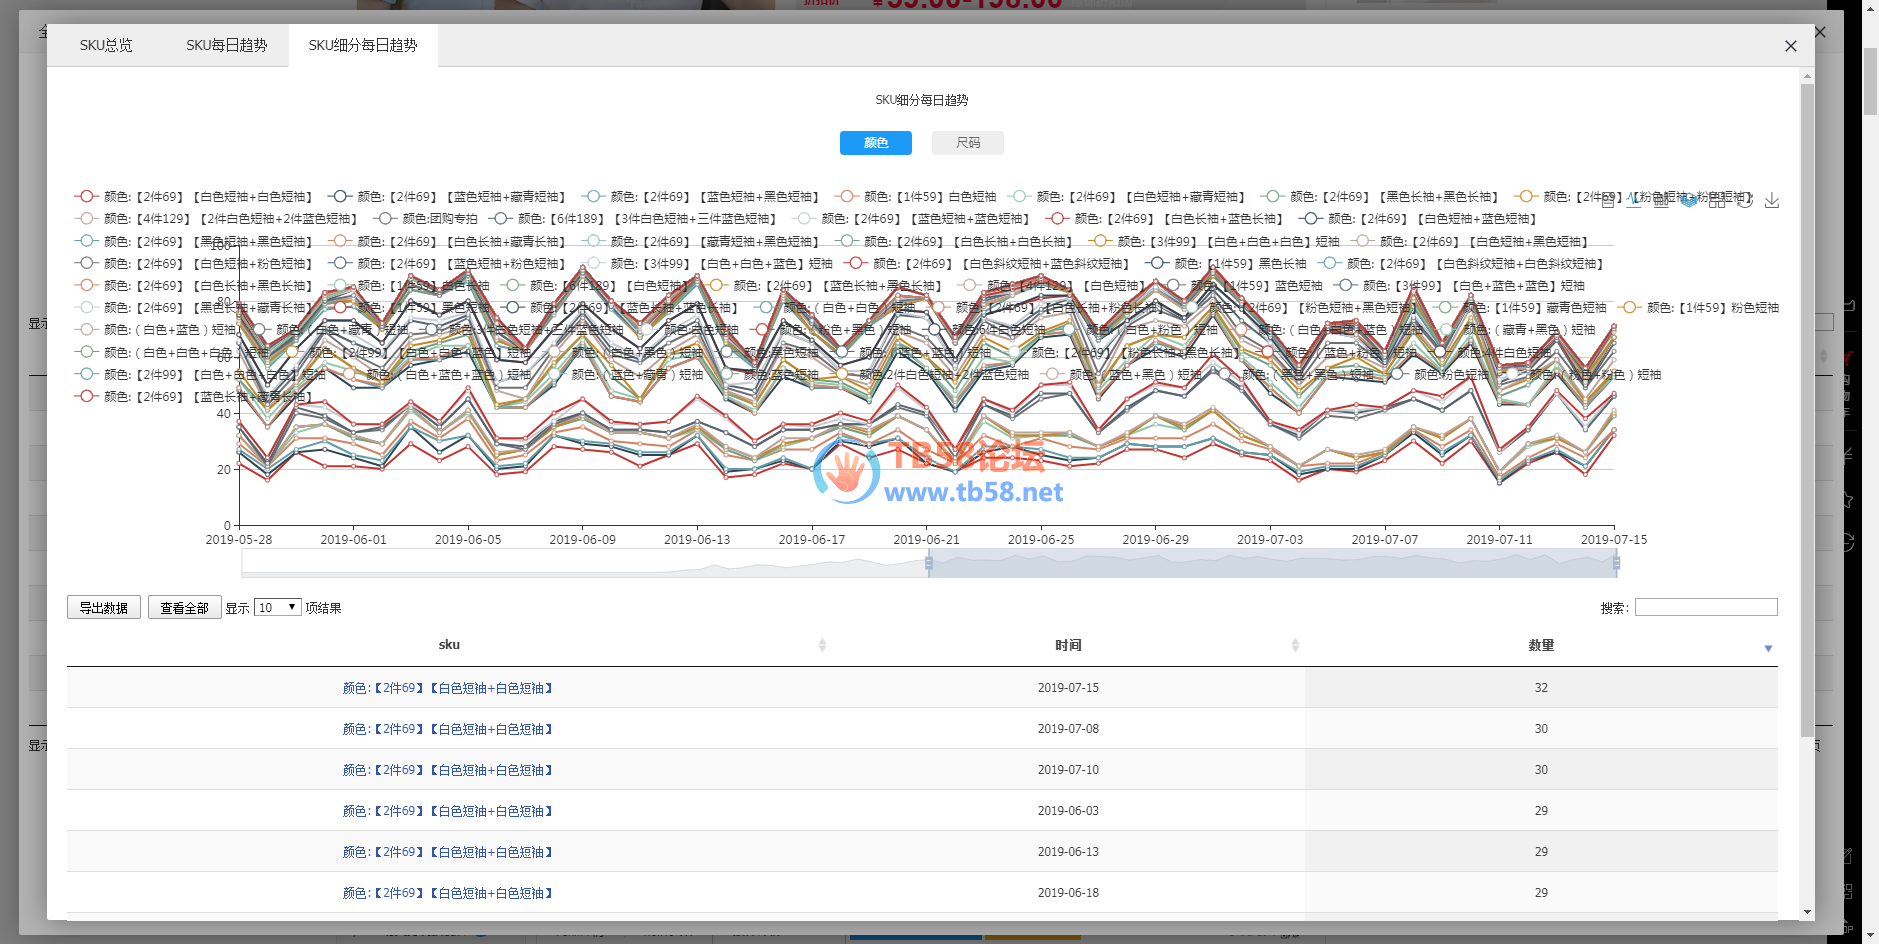Screen dimensions: 1879x944
Task: Switch to the SKU总览 tab
Action: 106,45
